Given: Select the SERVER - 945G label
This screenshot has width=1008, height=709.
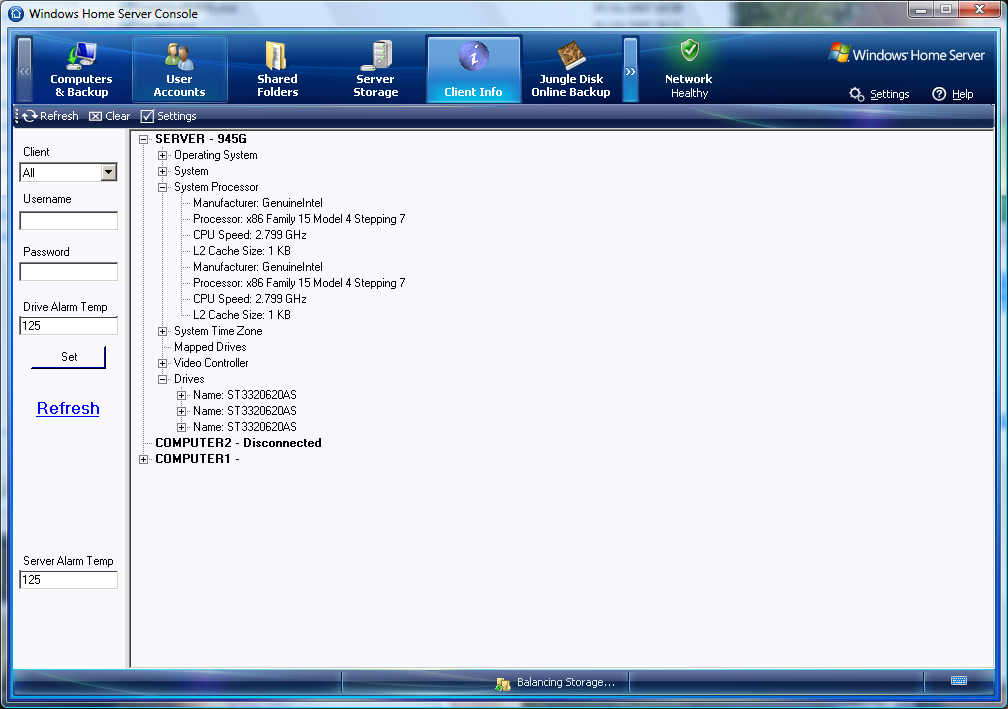Looking at the screenshot, I should point(201,139).
